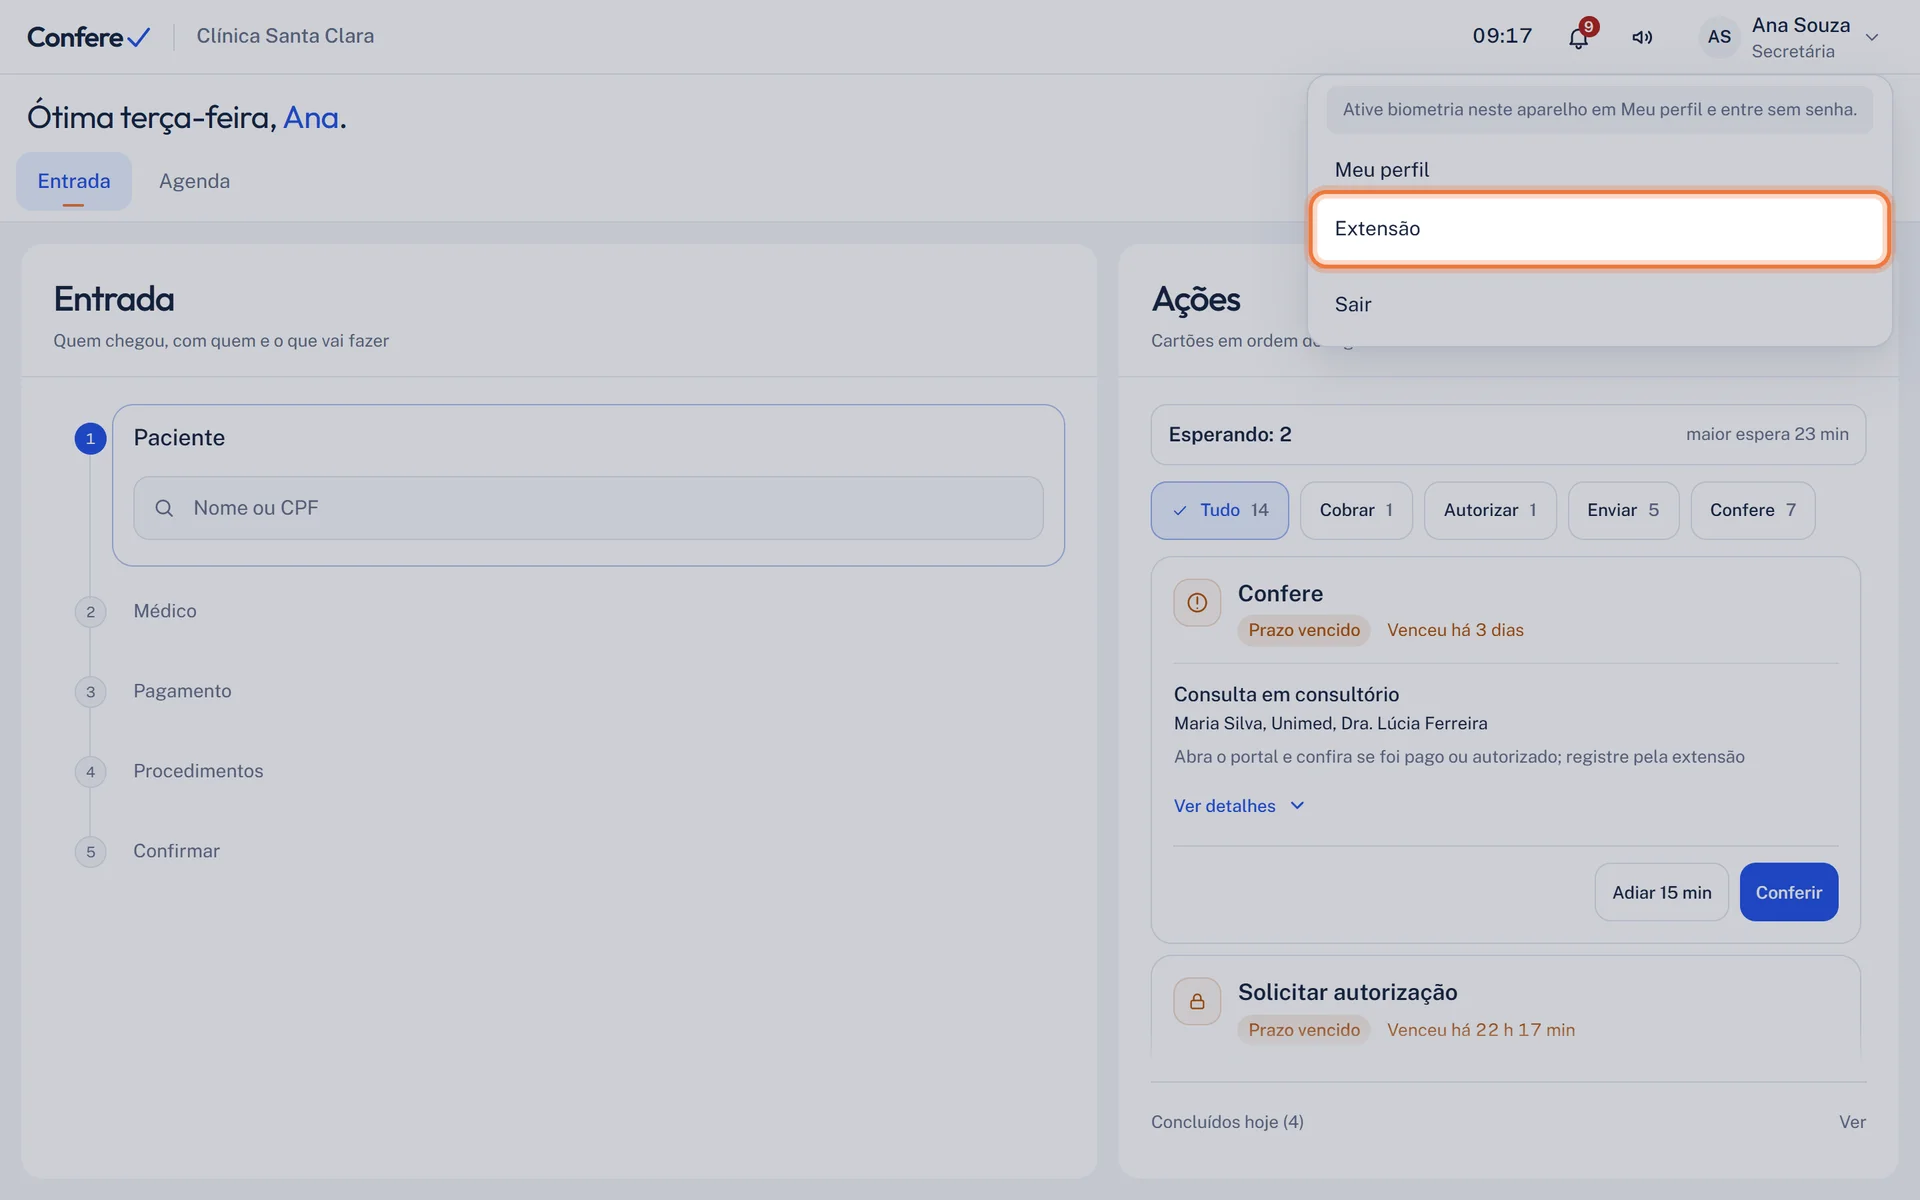
Task: Switch to the Entrada tab
Action: coord(74,181)
